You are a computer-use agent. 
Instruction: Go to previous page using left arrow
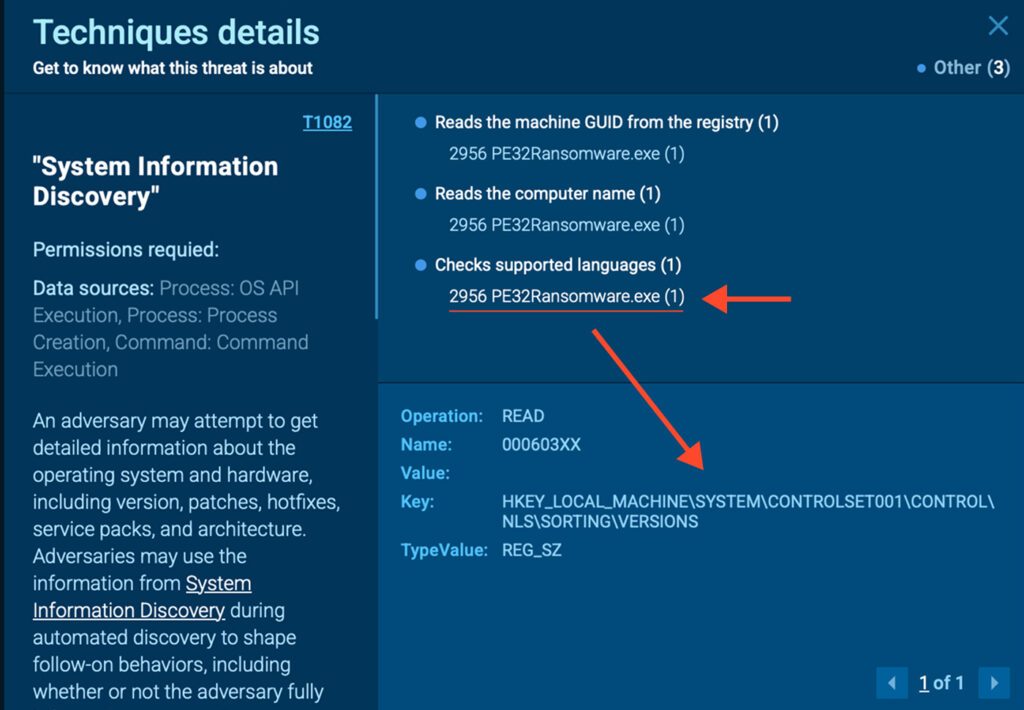(x=891, y=684)
